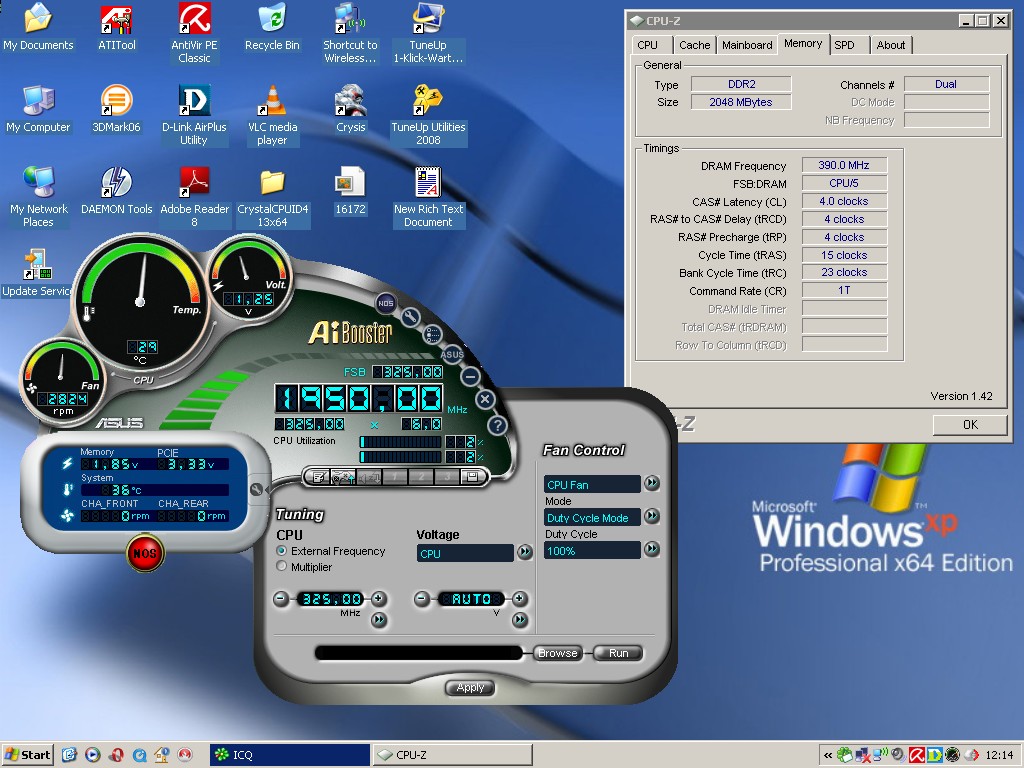The image size is (1024, 768).
Task: Switch to the Cache tab in CPU-Z
Action: (694, 45)
